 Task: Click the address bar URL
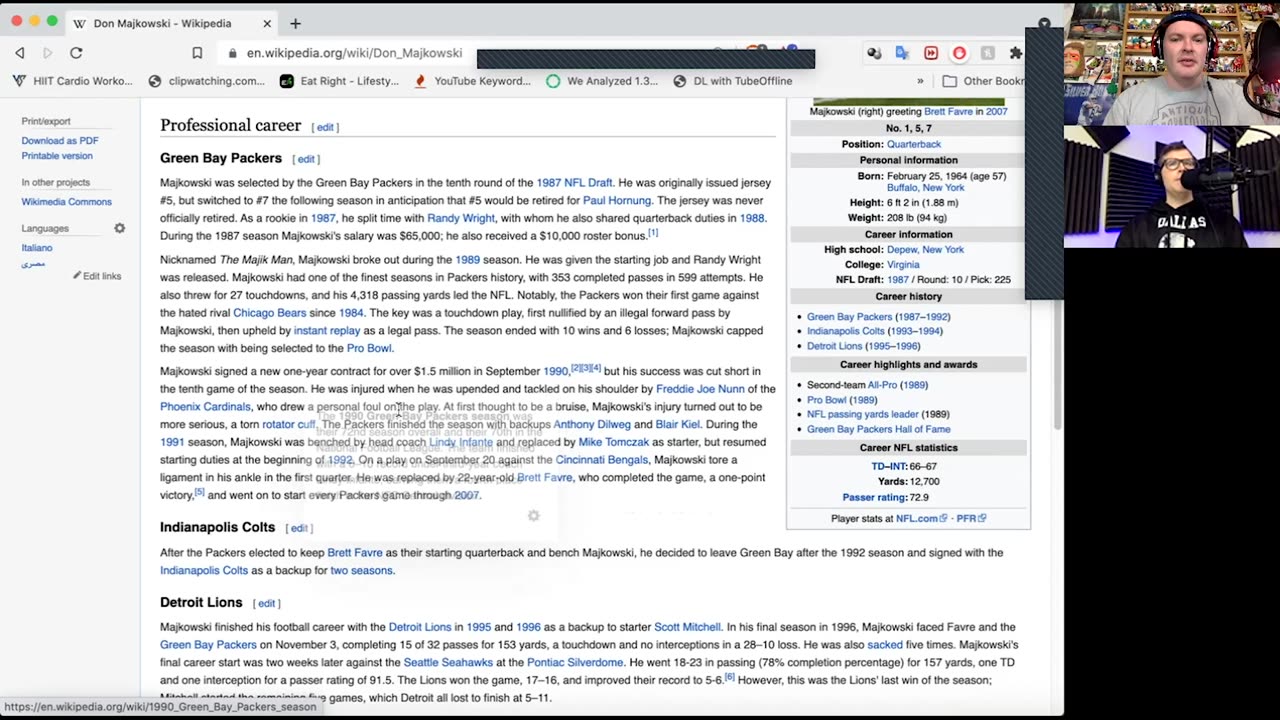click(354, 53)
